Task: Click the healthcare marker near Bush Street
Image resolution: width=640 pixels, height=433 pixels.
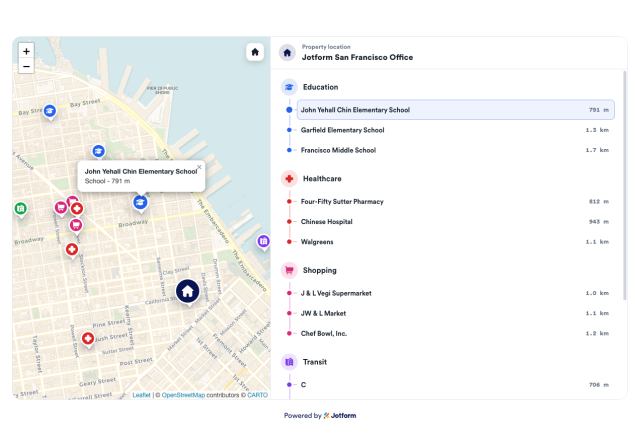Action: click(88, 339)
